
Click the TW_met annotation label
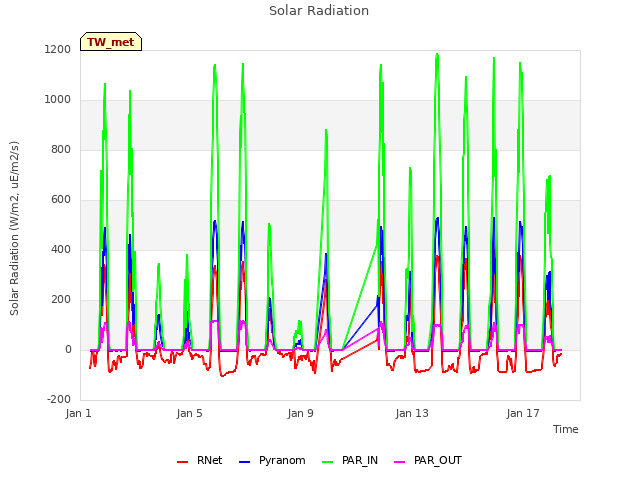pyautogui.click(x=111, y=42)
